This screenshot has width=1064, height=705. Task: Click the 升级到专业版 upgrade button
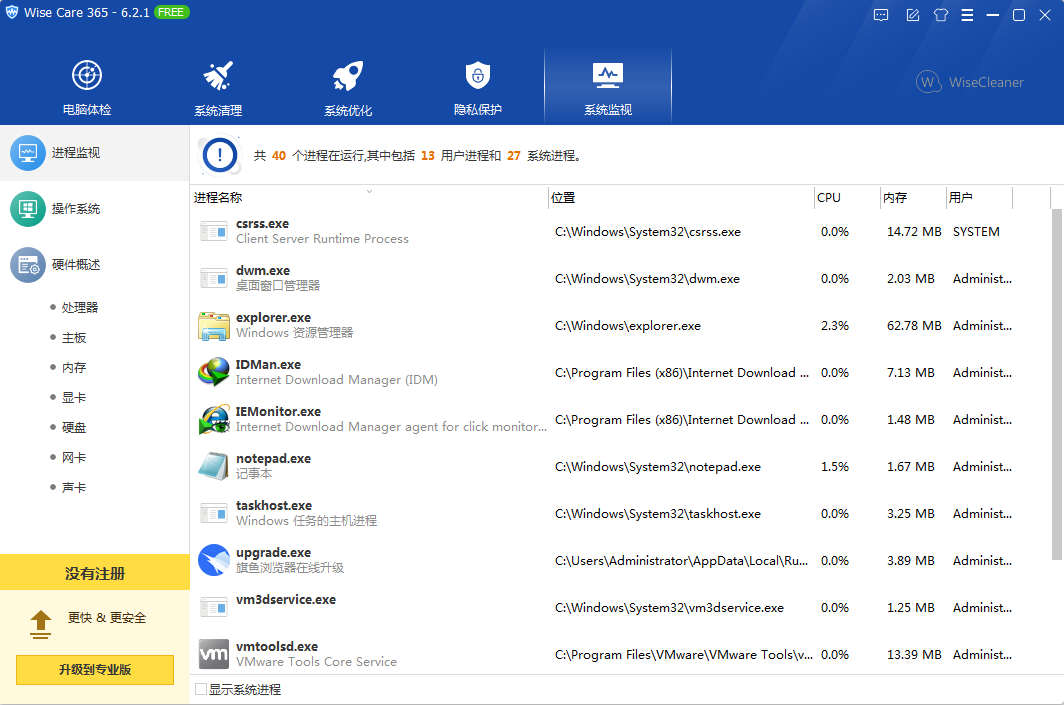[95, 670]
